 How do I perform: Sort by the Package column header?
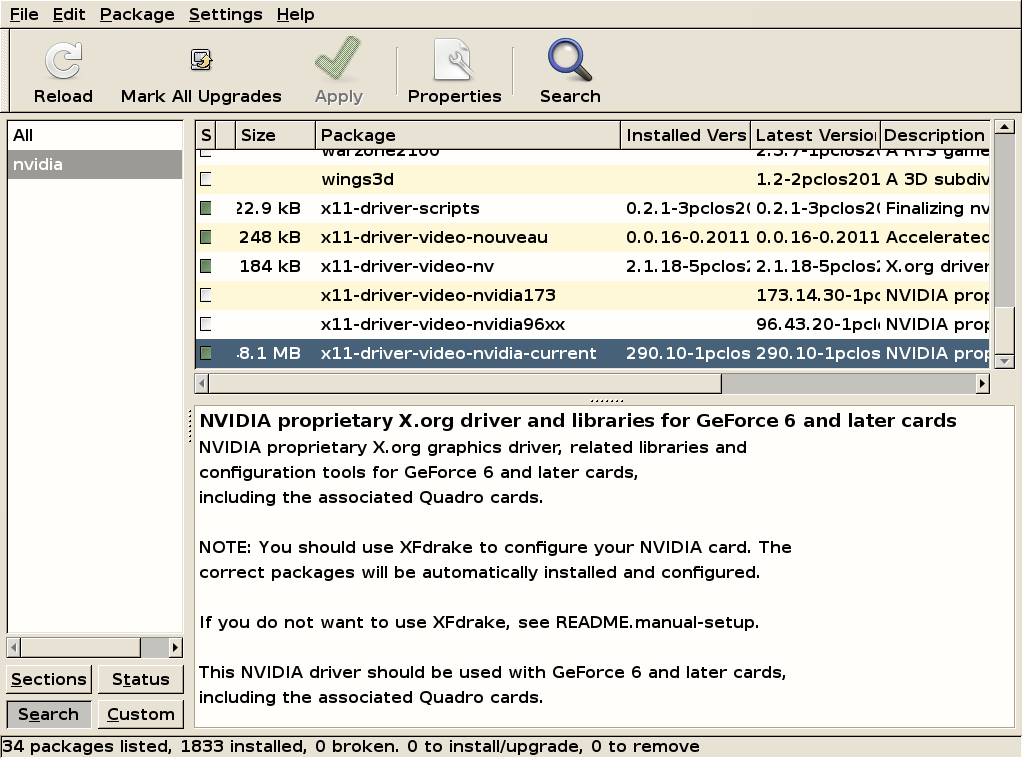[x=467, y=135]
